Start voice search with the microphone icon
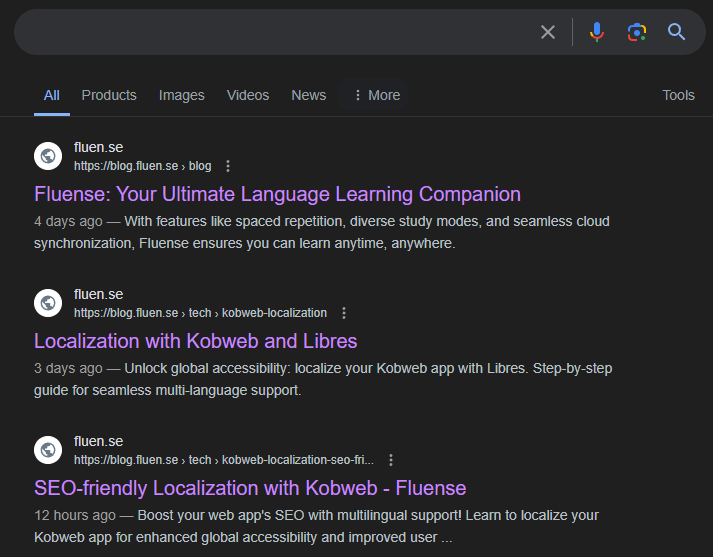713x557 pixels. point(597,32)
